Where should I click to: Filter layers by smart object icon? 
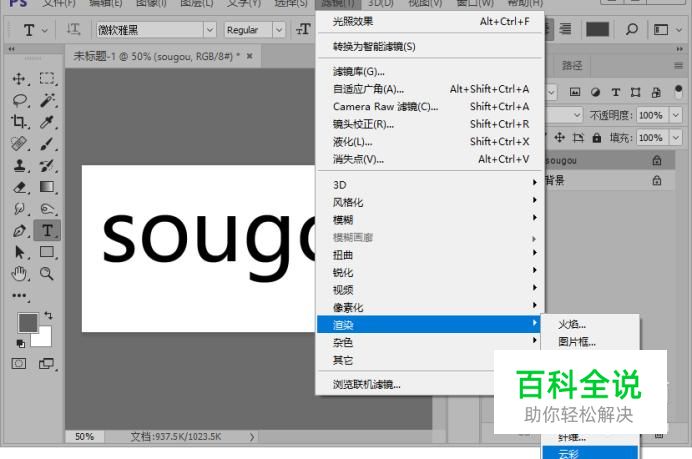[x=656, y=92]
